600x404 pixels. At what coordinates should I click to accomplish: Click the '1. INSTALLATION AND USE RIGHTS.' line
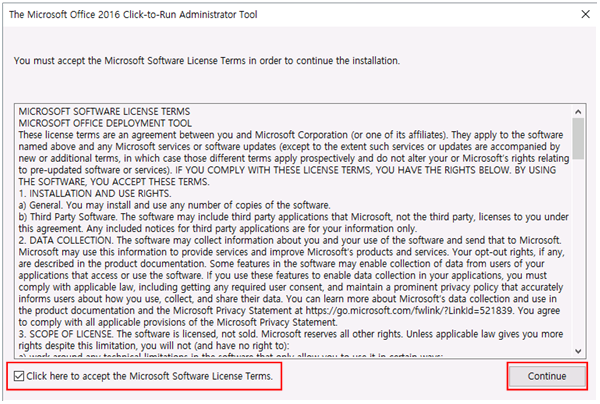[x=95, y=194]
